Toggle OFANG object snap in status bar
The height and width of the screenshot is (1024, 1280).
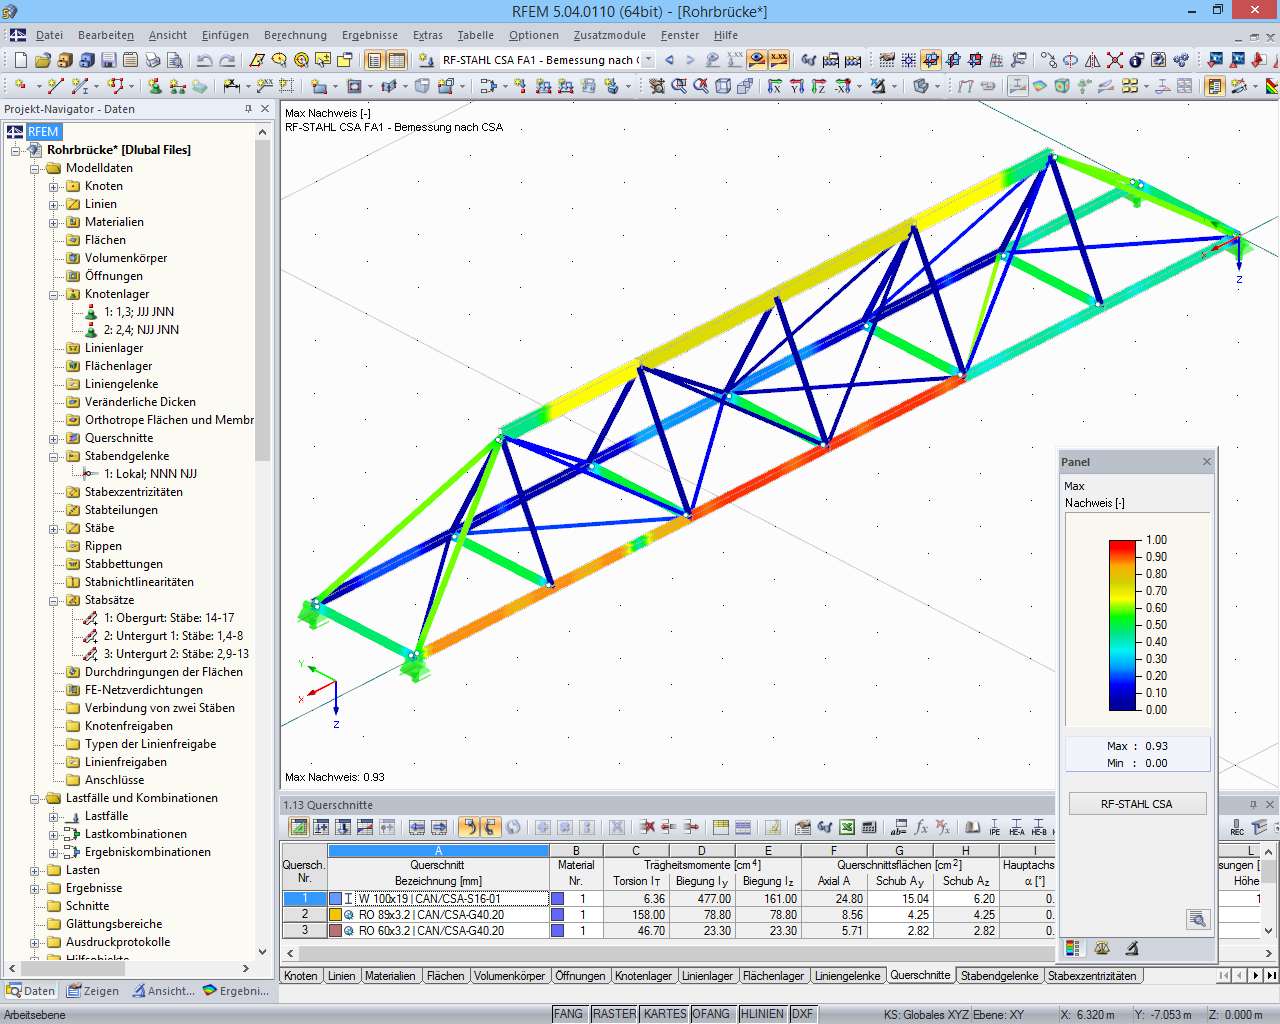click(711, 1014)
